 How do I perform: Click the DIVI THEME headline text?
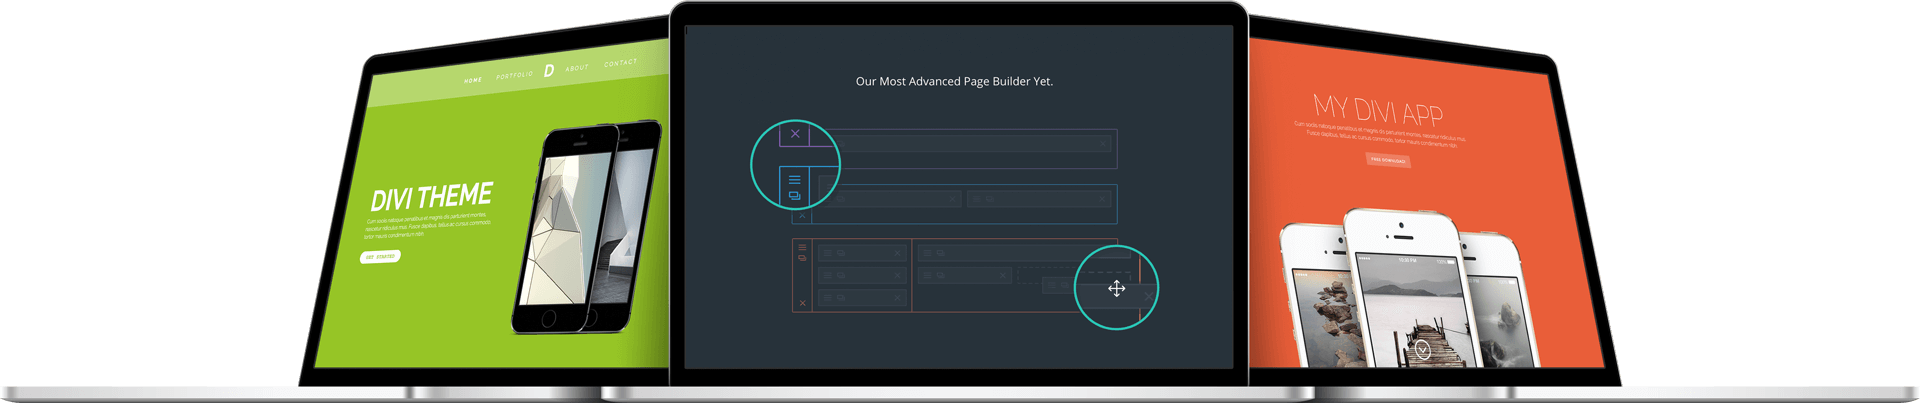[x=431, y=197]
